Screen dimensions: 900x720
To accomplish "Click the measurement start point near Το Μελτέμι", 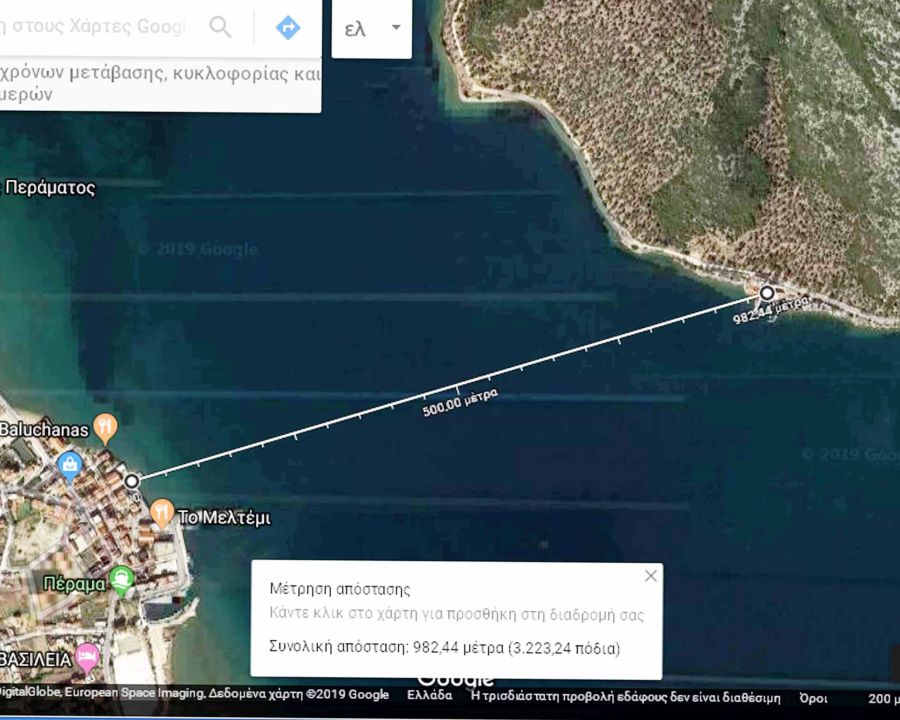I will pyautogui.click(x=132, y=481).
